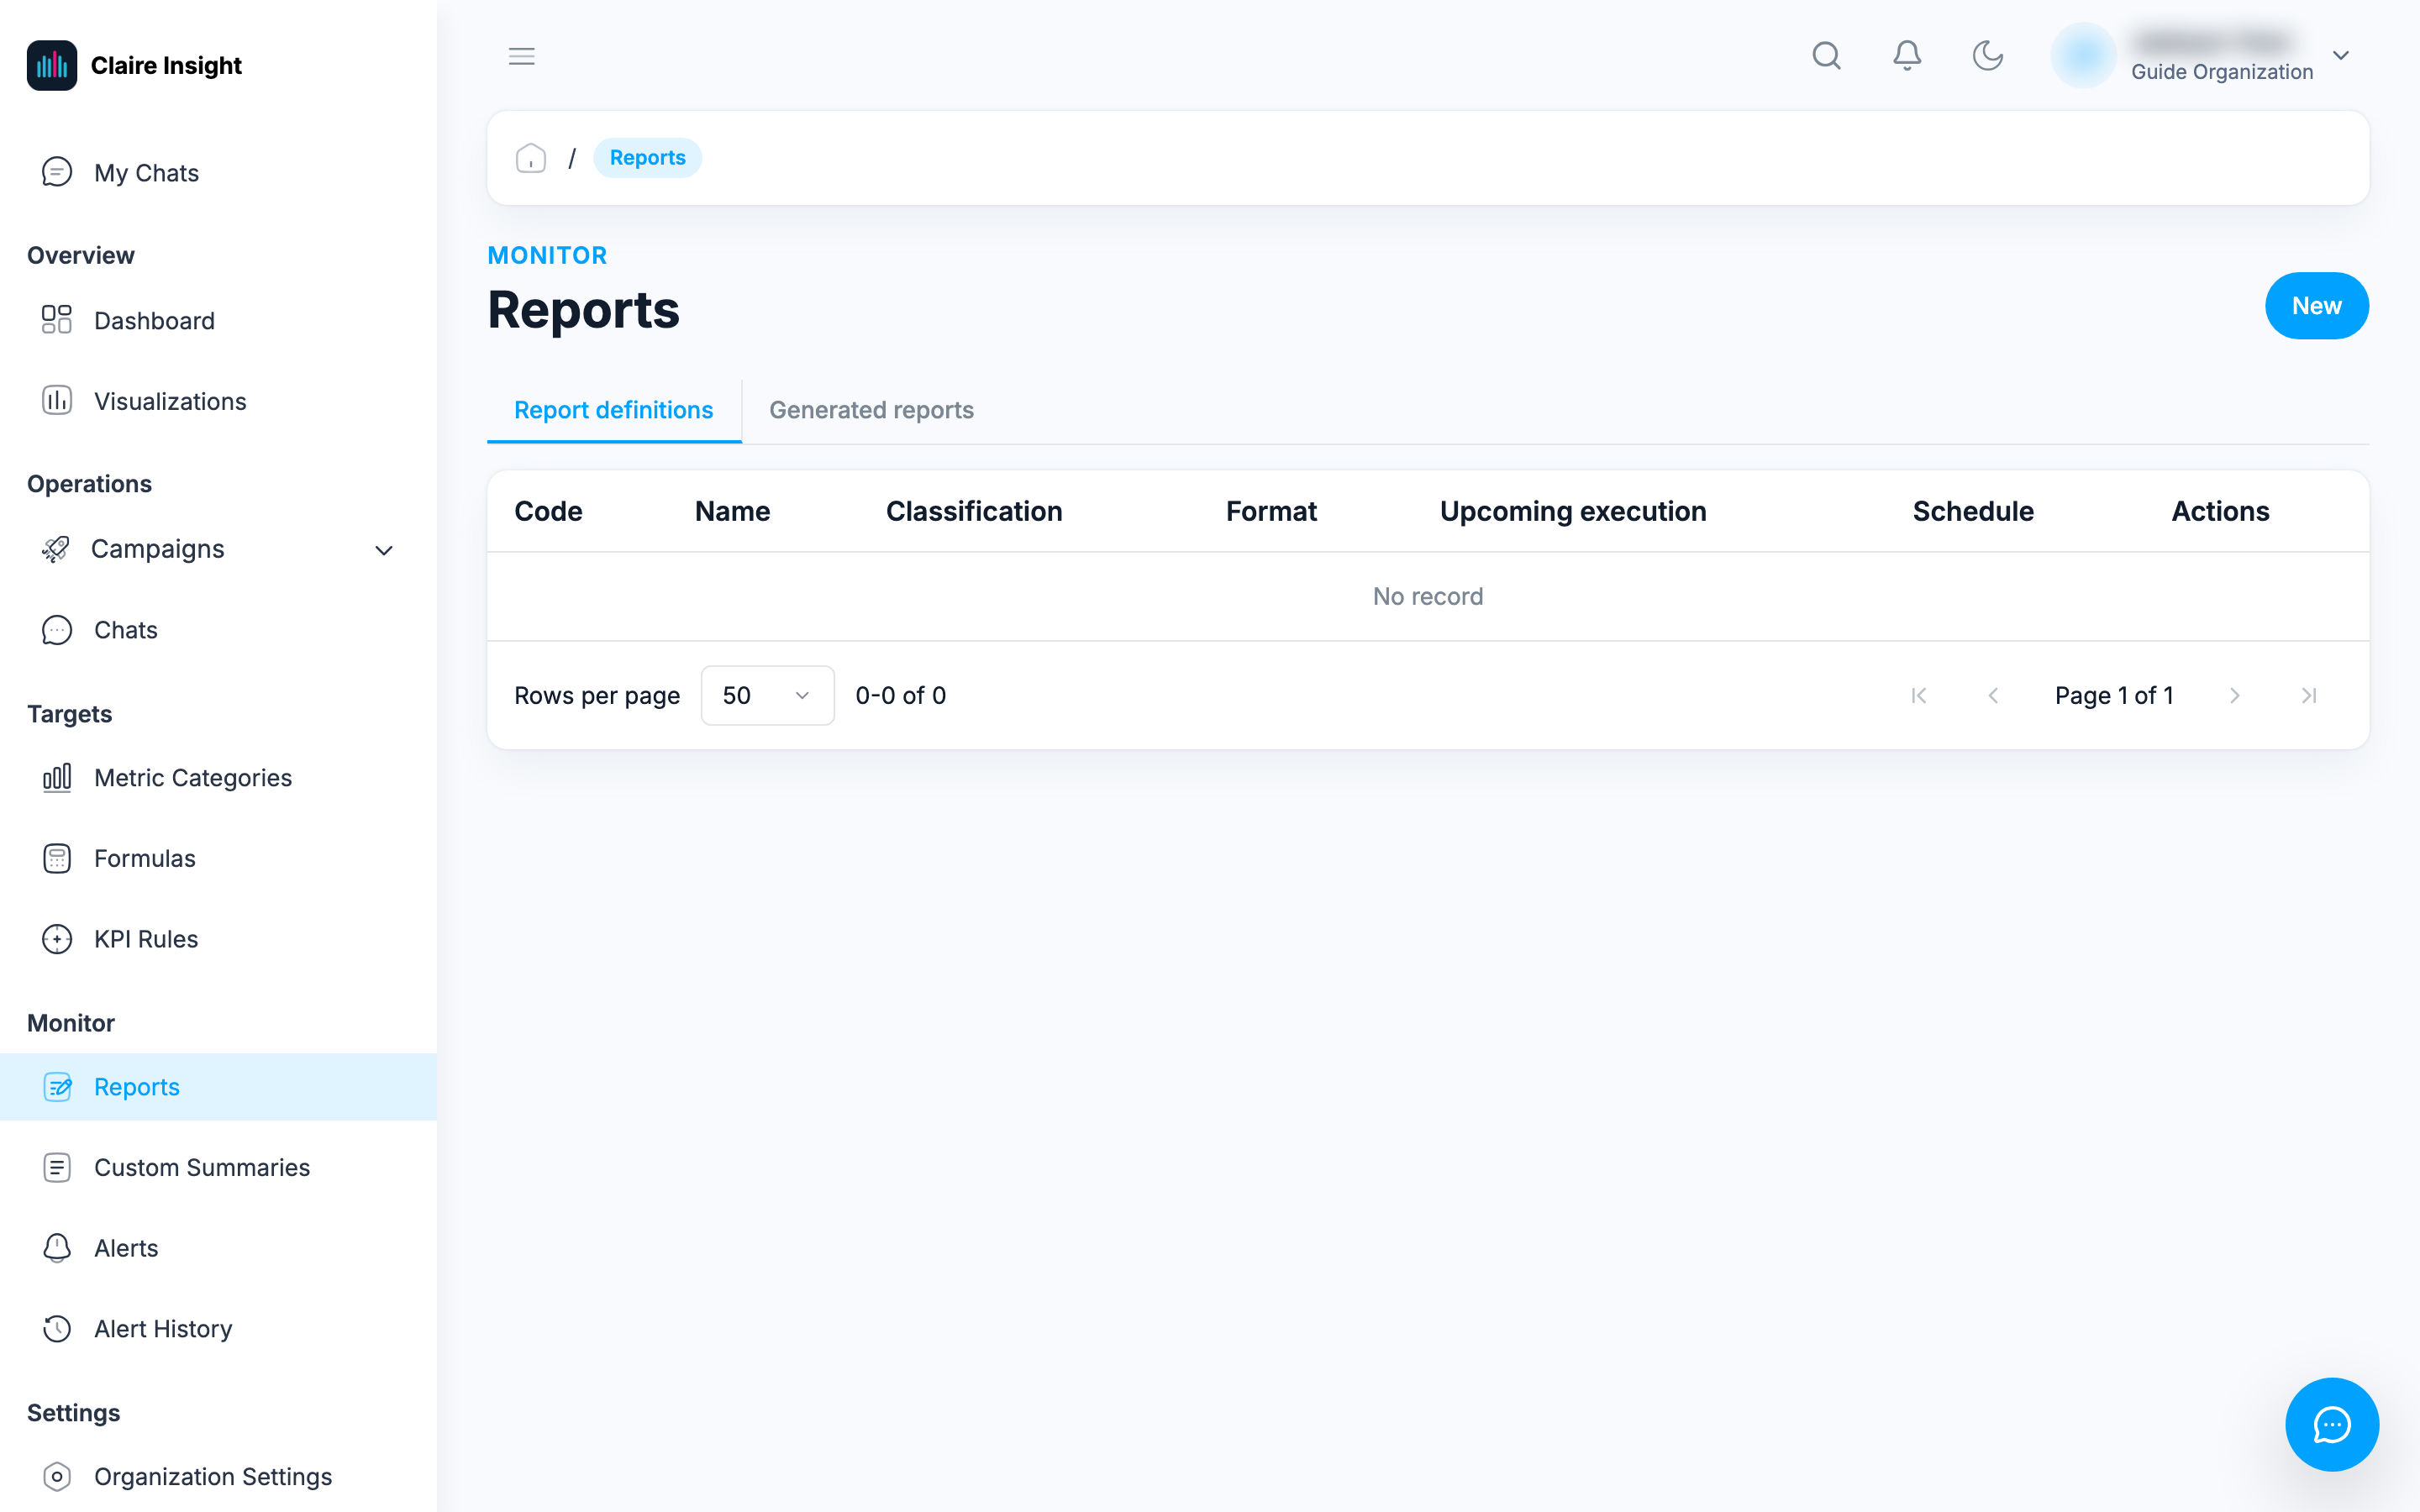Toggle dark mode with the moon icon
This screenshot has height=1512, width=2420.
[x=1987, y=56]
